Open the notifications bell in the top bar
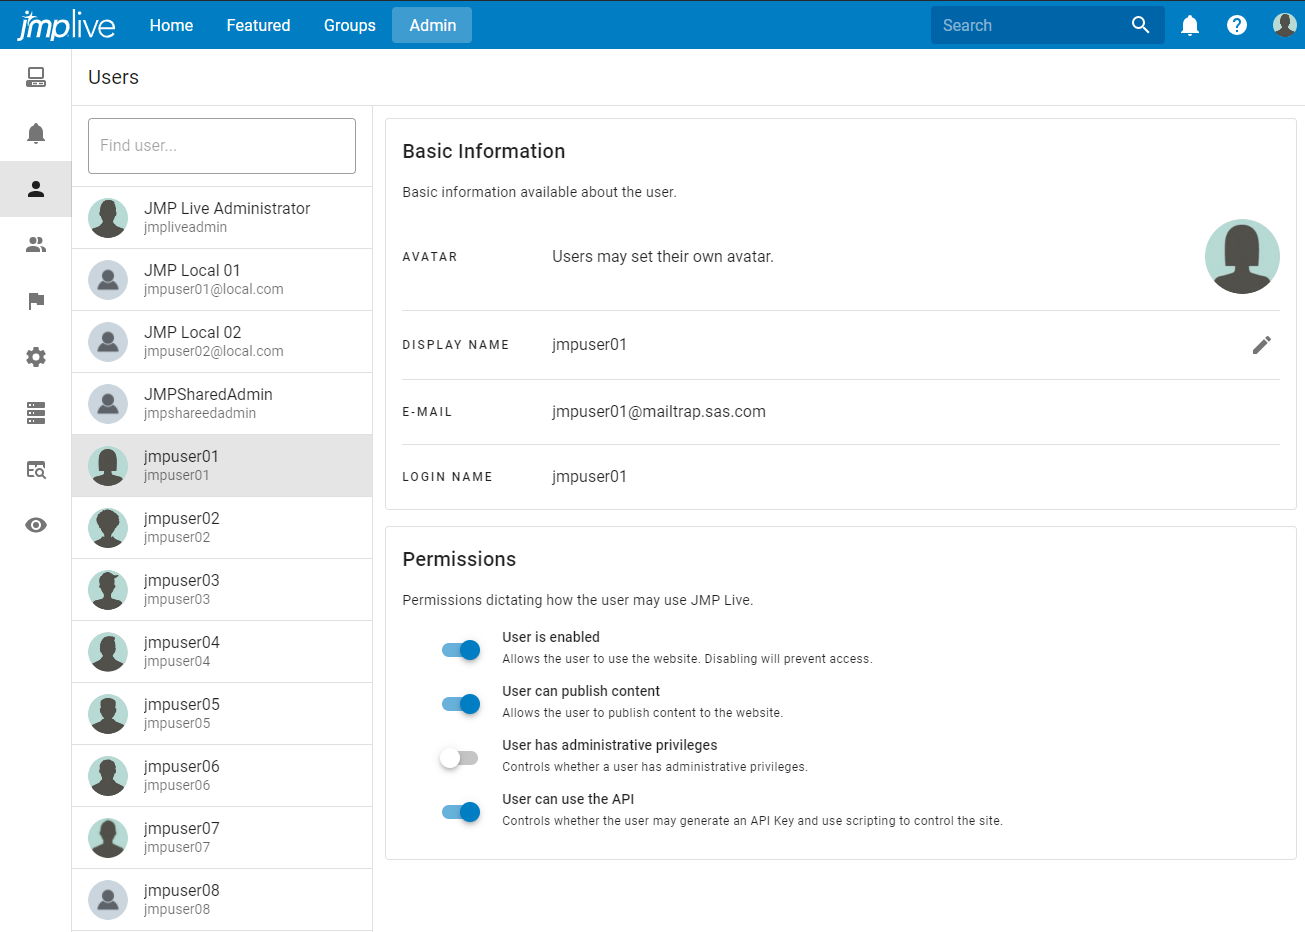The height and width of the screenshot is (932, 1305). tap(1190, 25)
